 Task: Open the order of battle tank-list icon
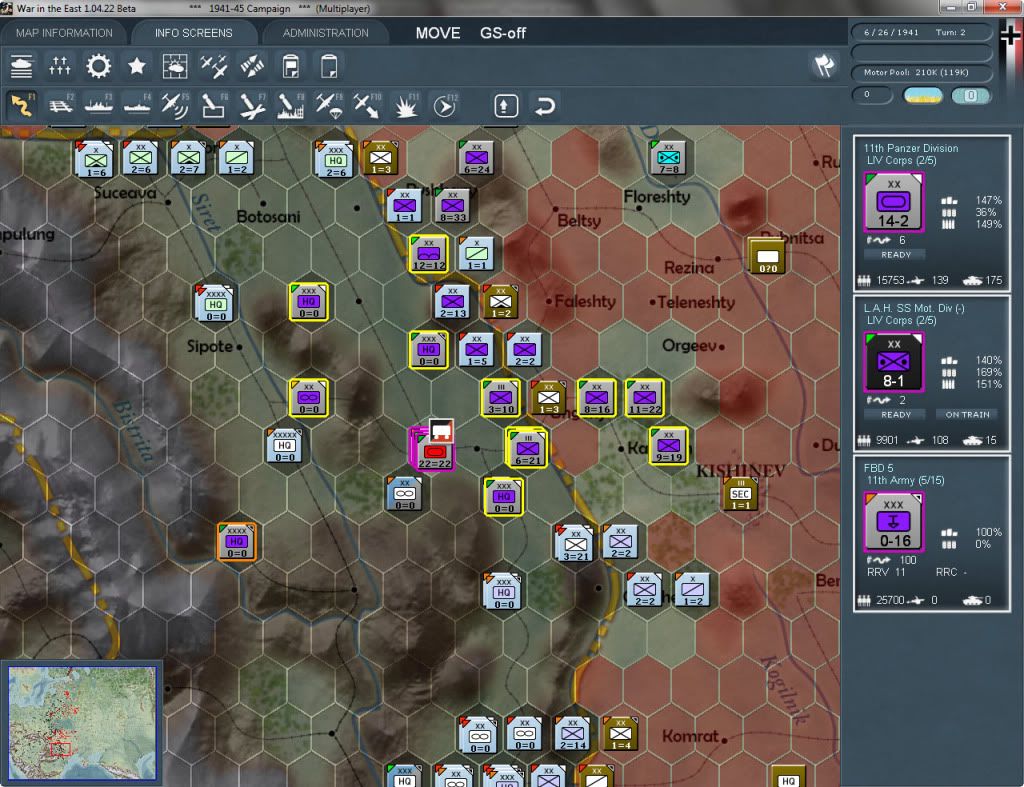tap(22, 66)
